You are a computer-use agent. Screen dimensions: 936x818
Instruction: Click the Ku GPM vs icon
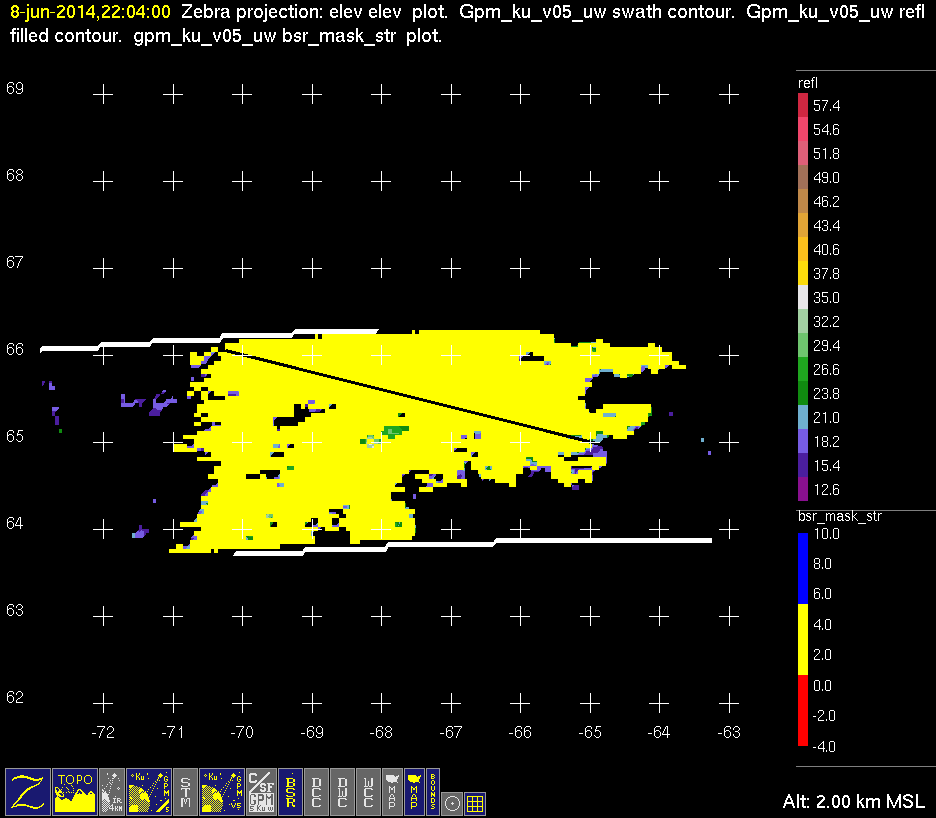point(222,791)
